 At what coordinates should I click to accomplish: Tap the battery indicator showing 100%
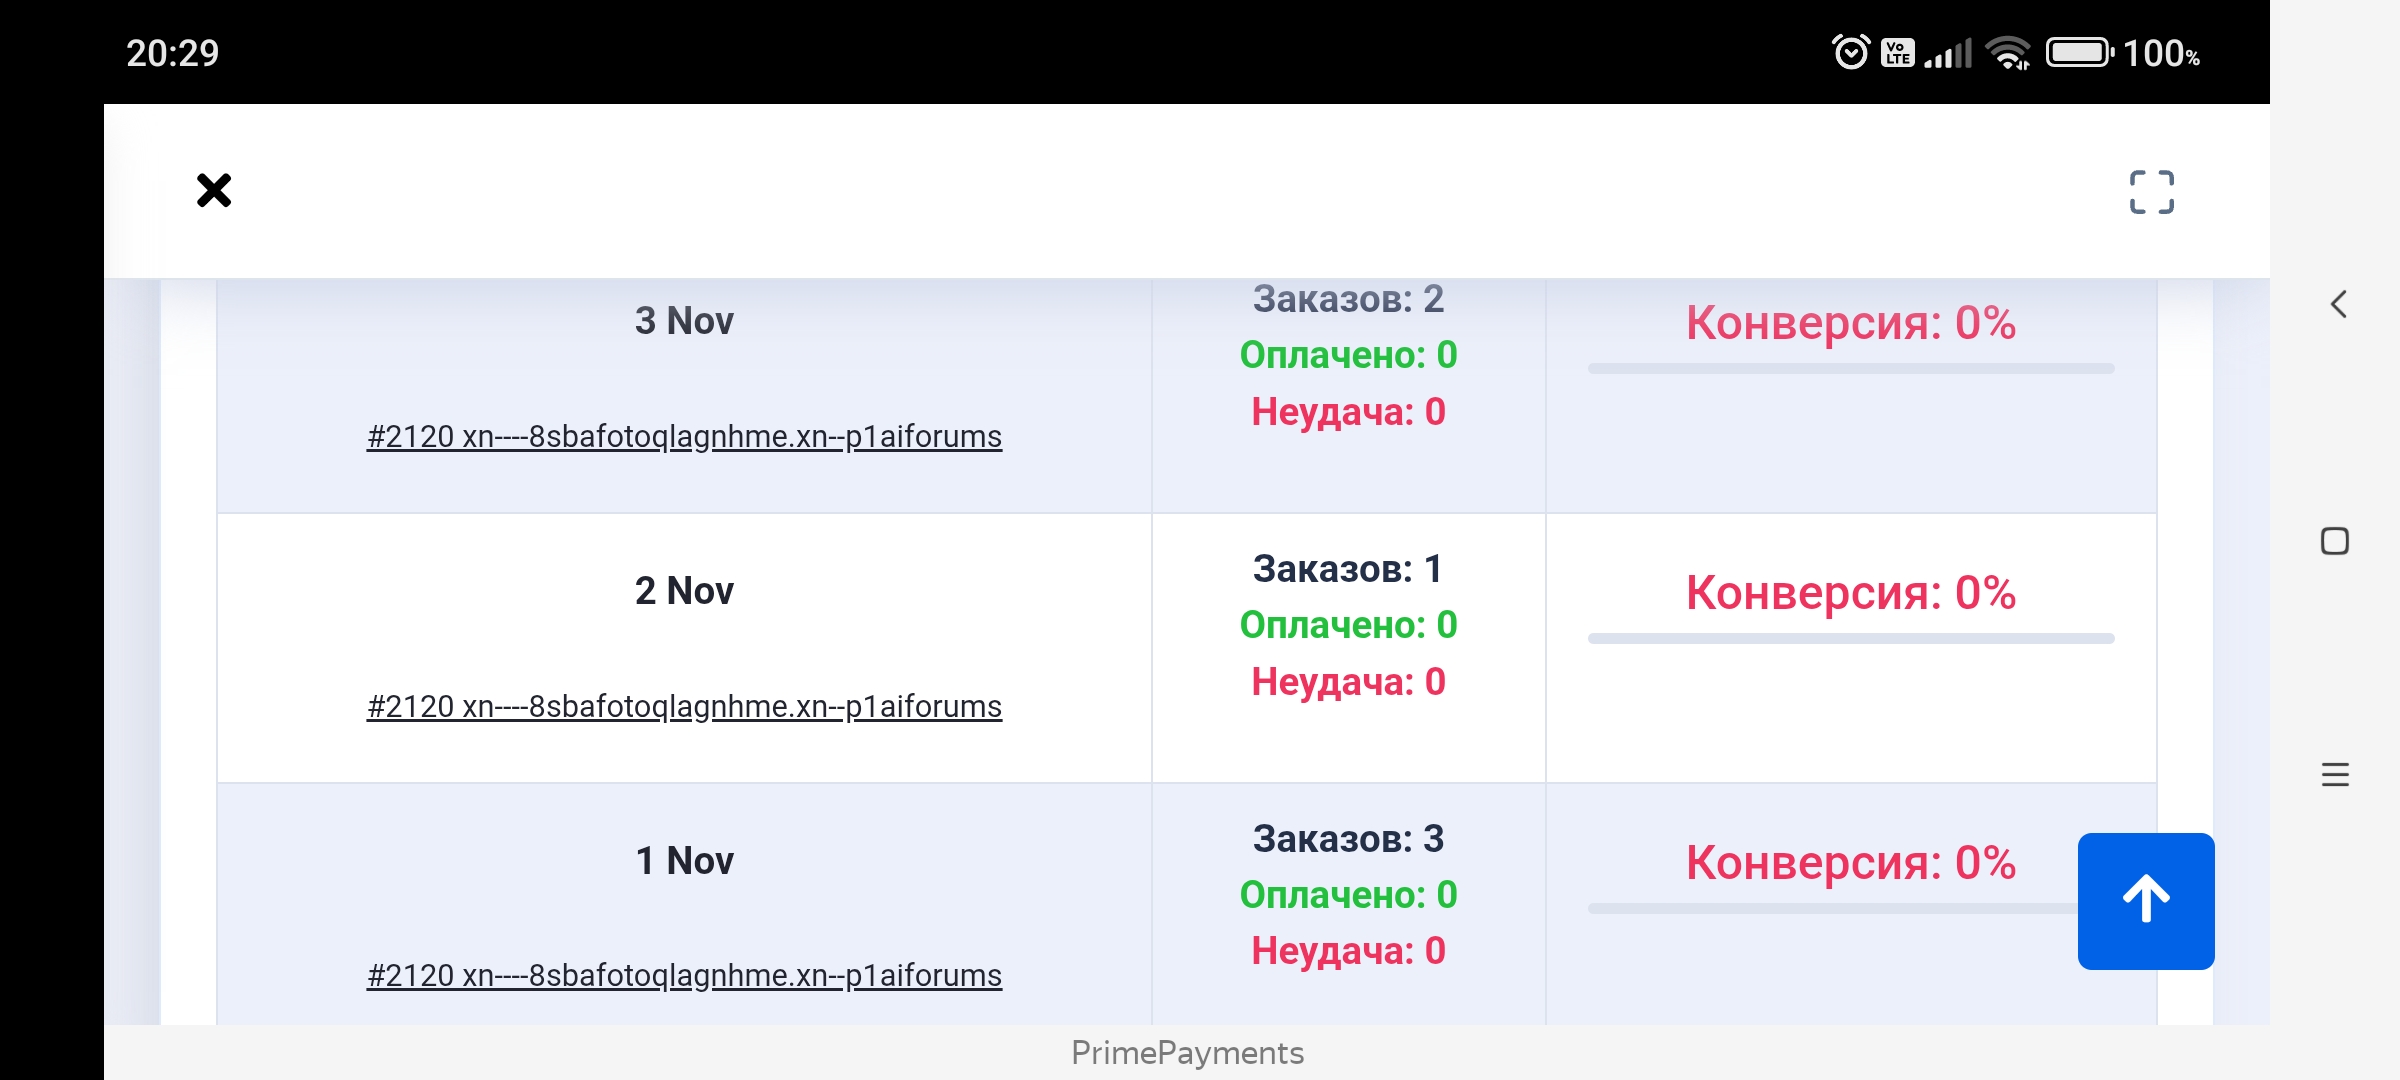point(2080,53)
